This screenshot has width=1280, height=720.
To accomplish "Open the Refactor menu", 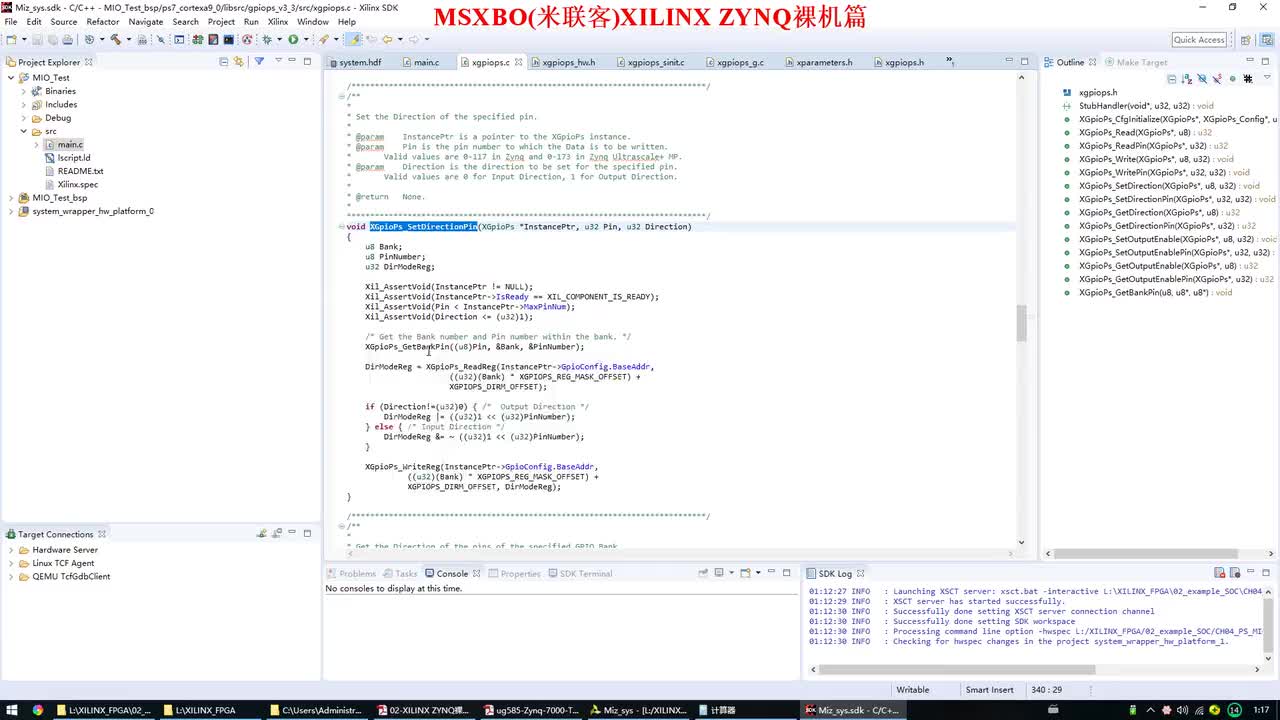I will click(103, 21).
